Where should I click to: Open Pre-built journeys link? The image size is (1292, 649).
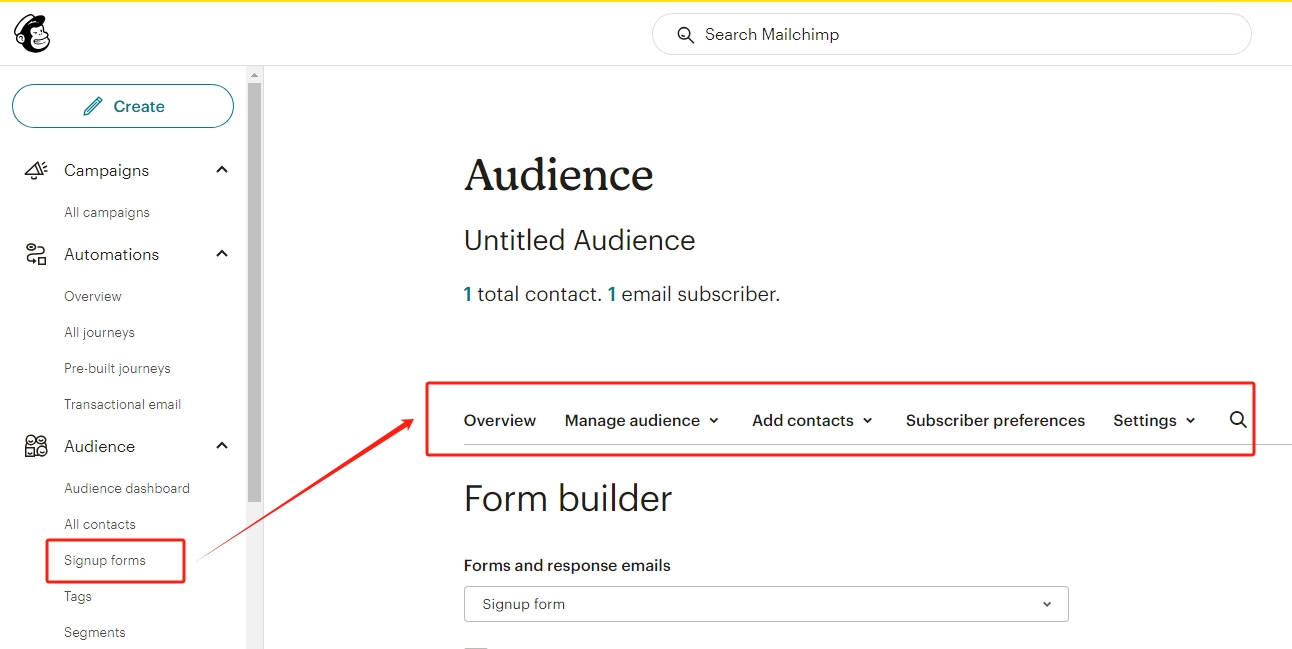point(117,368)
